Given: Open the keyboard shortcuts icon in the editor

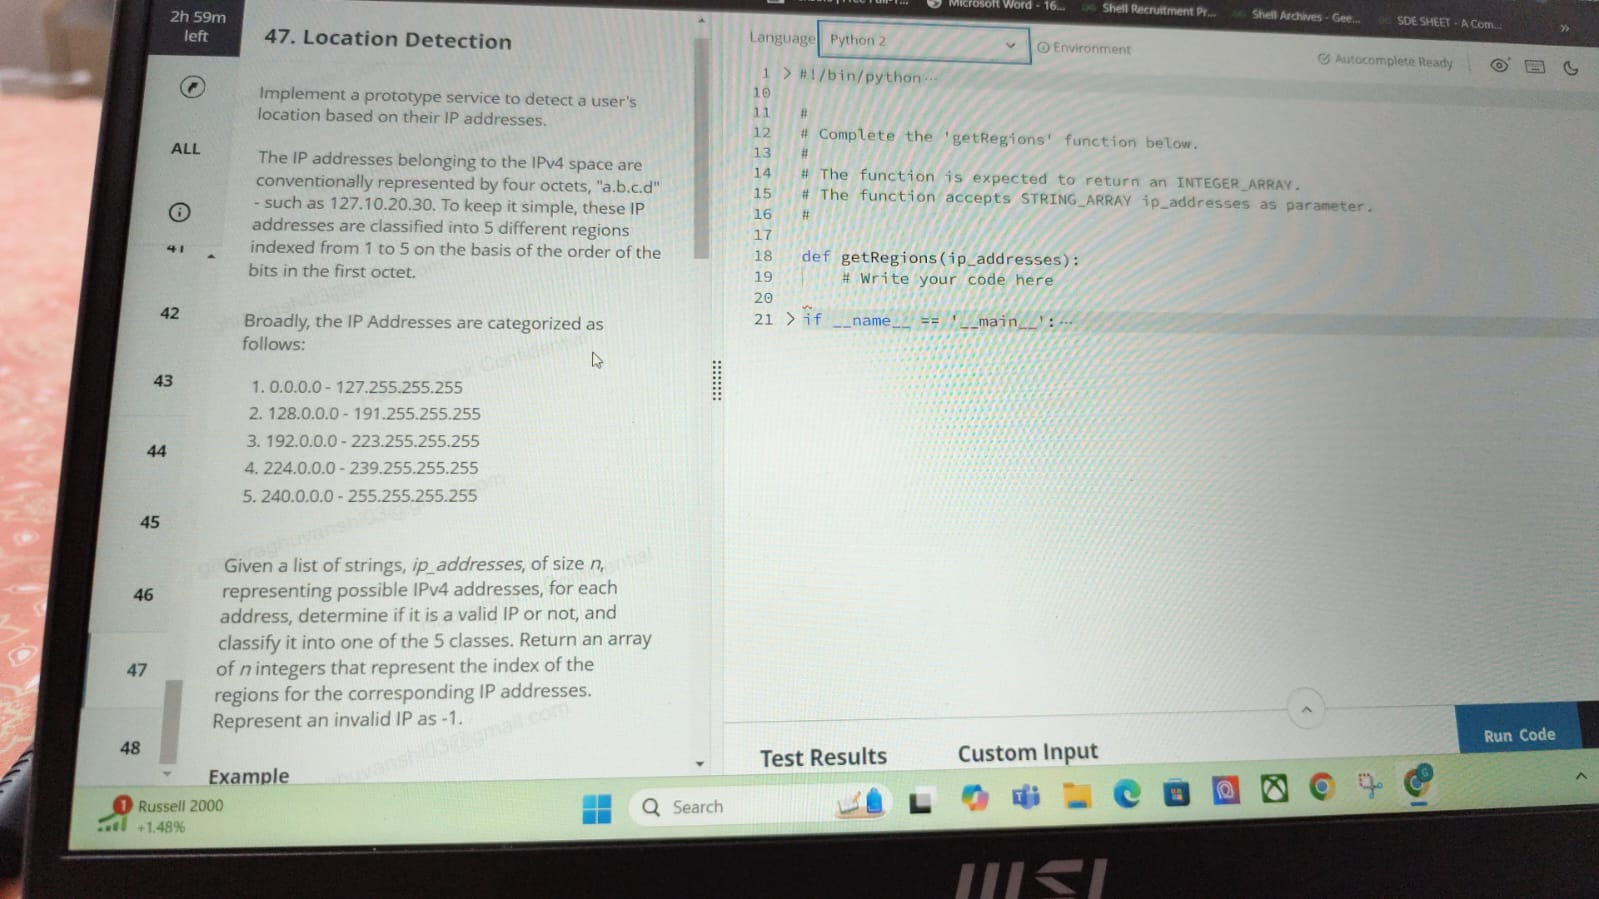Looking at the screenshot, I should 1535,67.
